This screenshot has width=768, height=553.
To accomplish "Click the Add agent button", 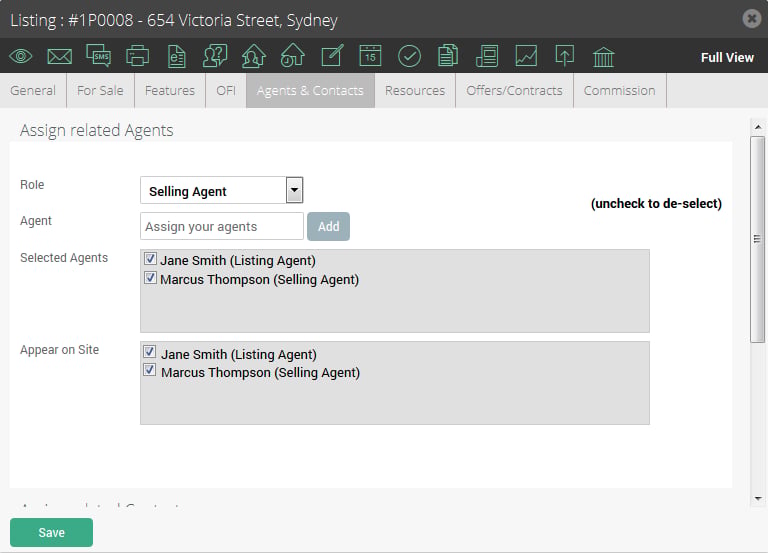I will (x=328, y=226).
